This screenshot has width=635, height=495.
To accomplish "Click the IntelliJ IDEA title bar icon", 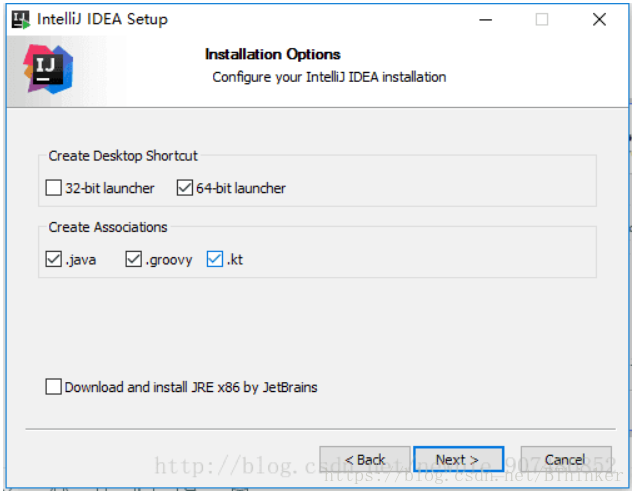I will (21, 19).
